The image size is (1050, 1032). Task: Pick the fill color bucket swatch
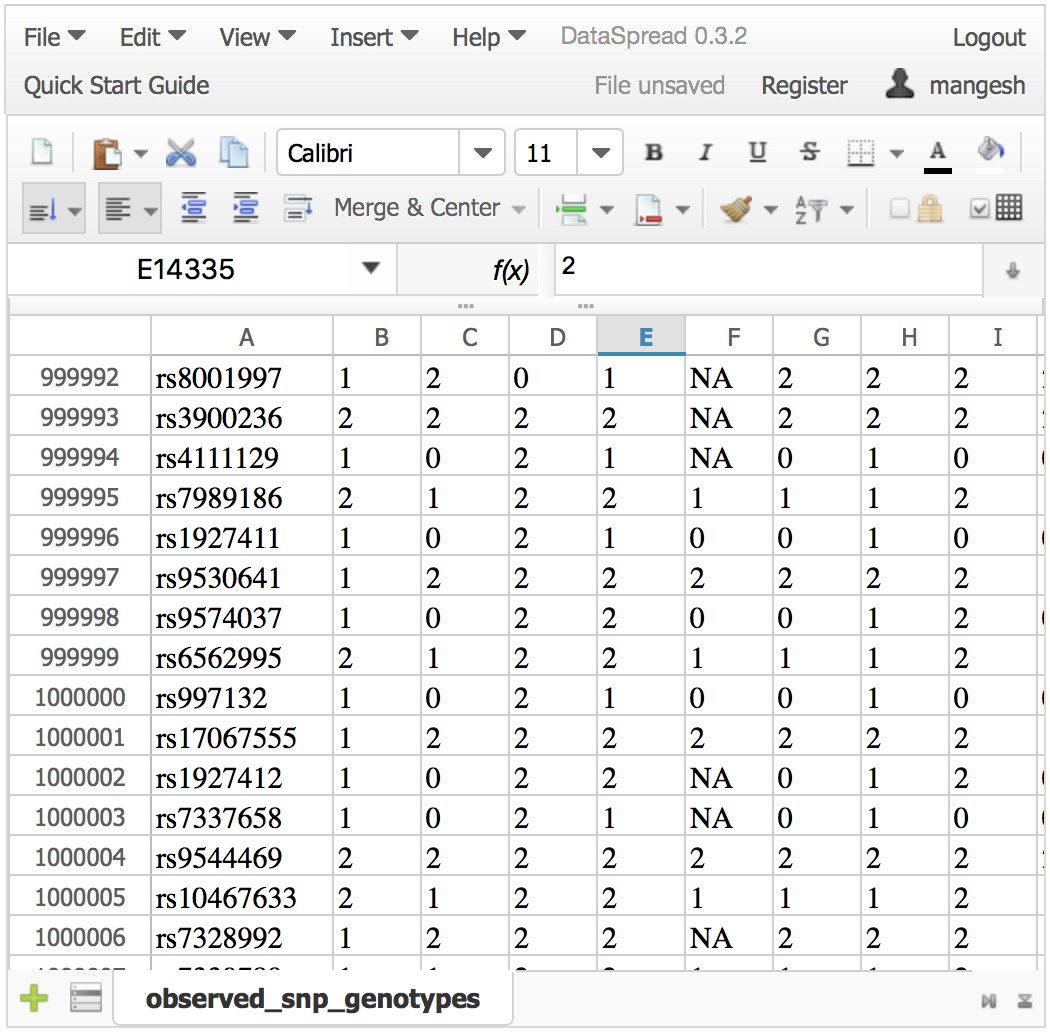(990, 152)
